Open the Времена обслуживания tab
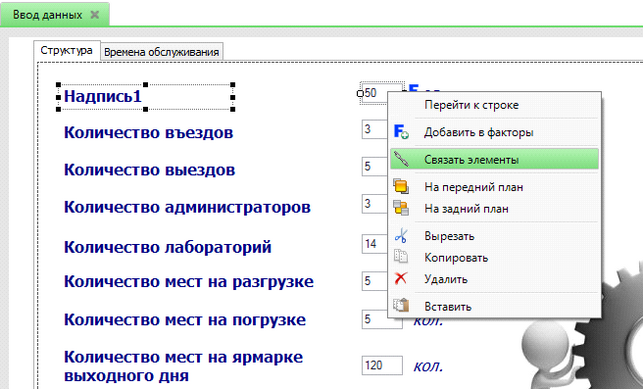Screen dimensions: 643x389 coord(162,52)
